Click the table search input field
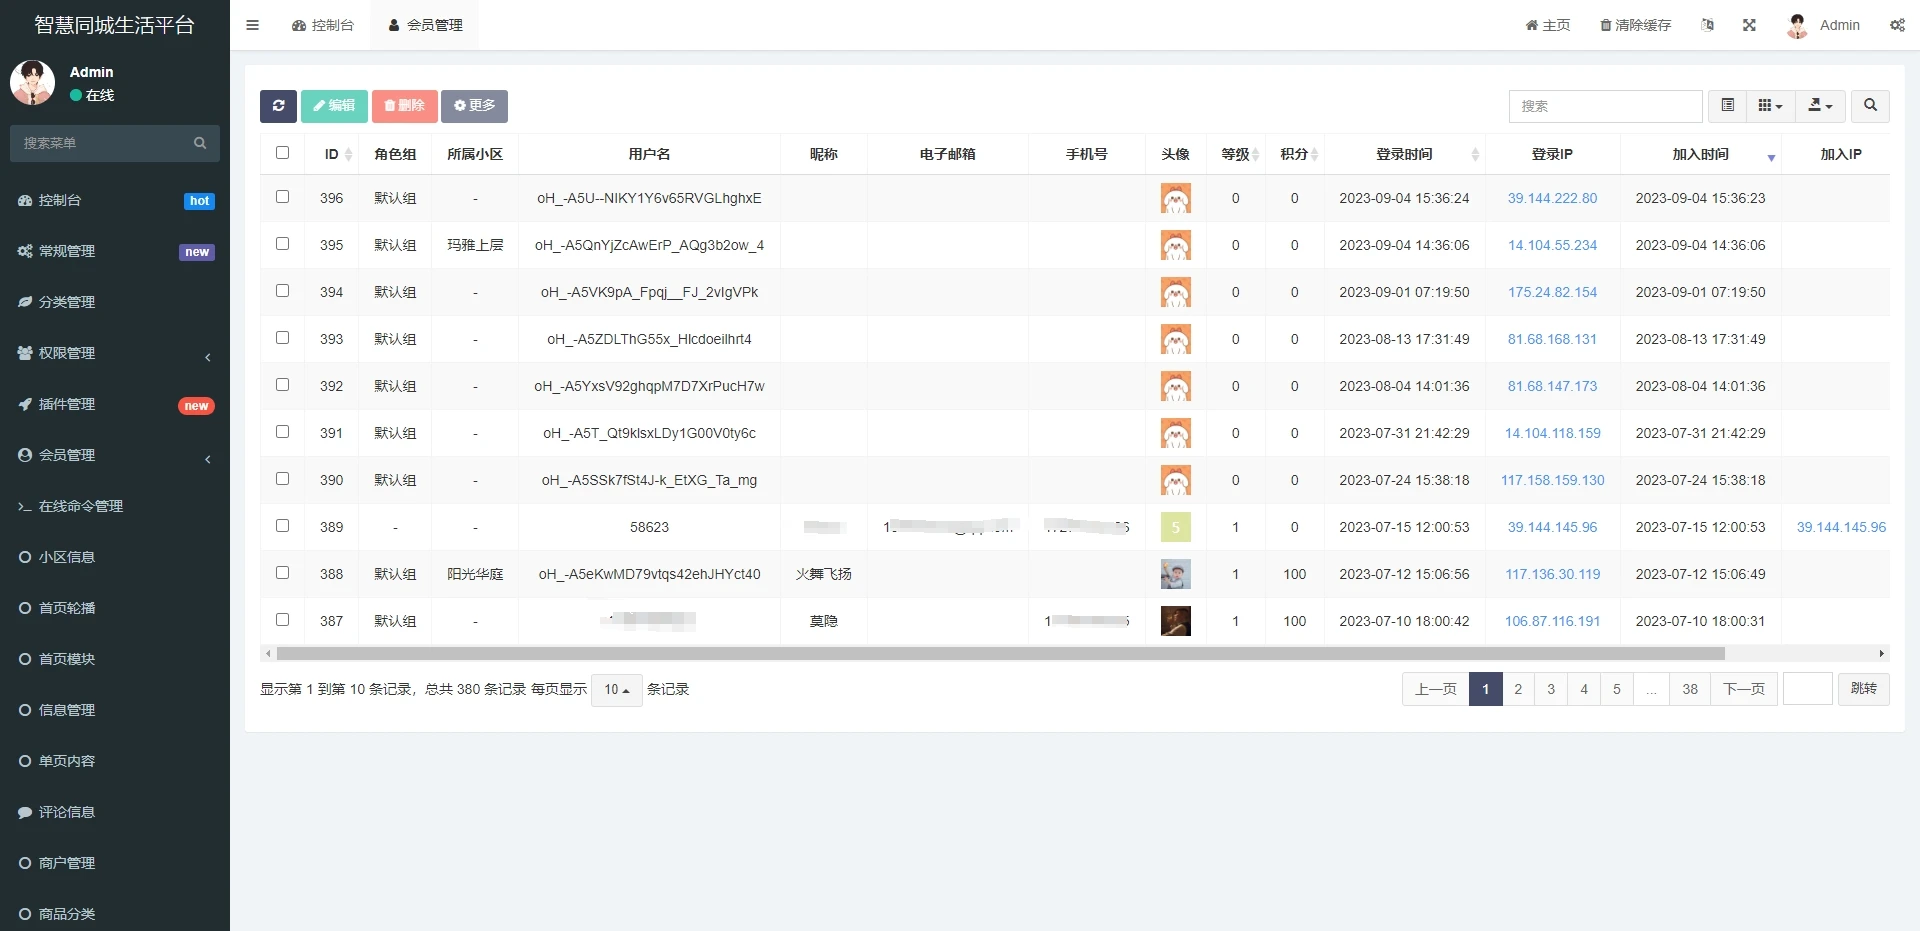The image size is (1920, 931). tap(1605, 106)
